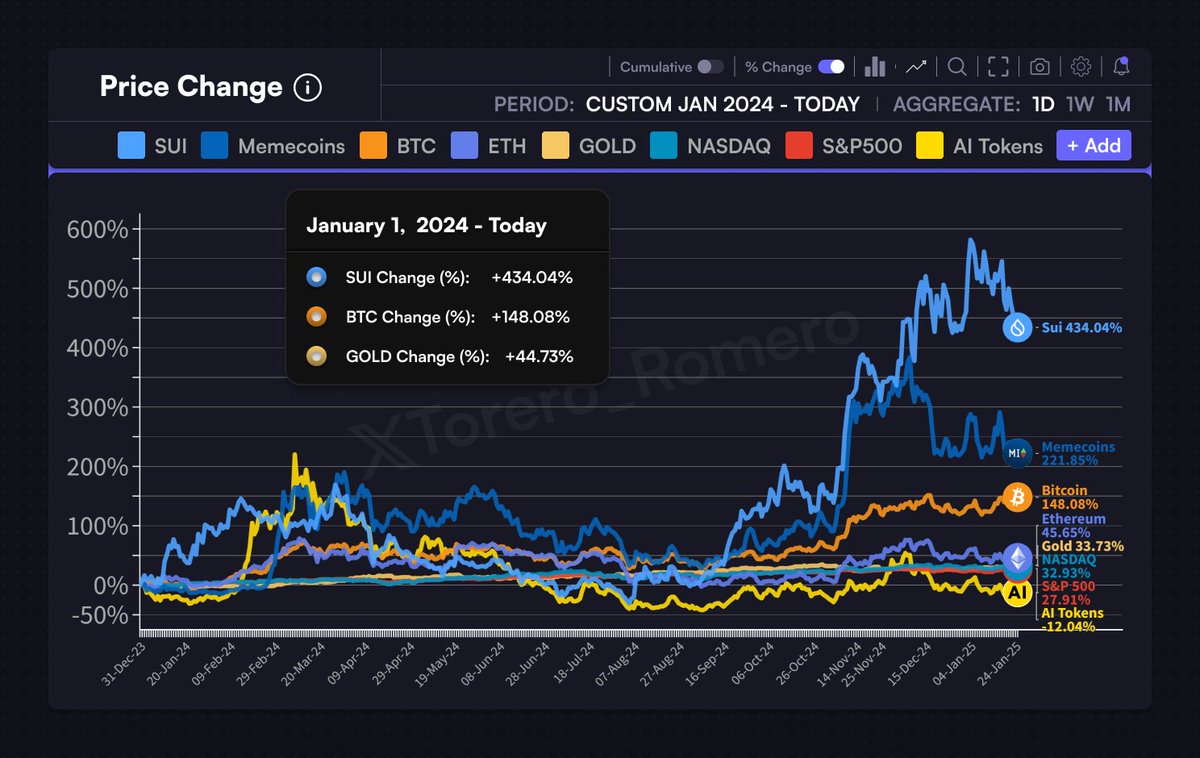Click the info icon beside Price Change
Image resolution: width=1200 pixels, height=758 pixels.
(308, 88)
